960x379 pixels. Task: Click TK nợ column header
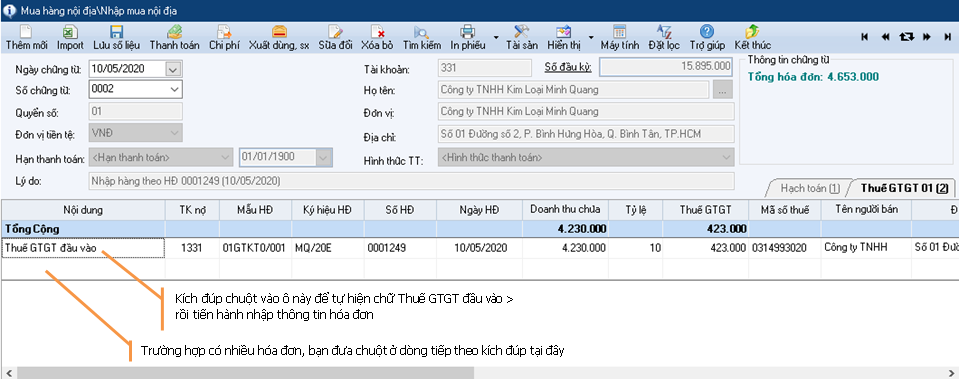click(192, 210)
